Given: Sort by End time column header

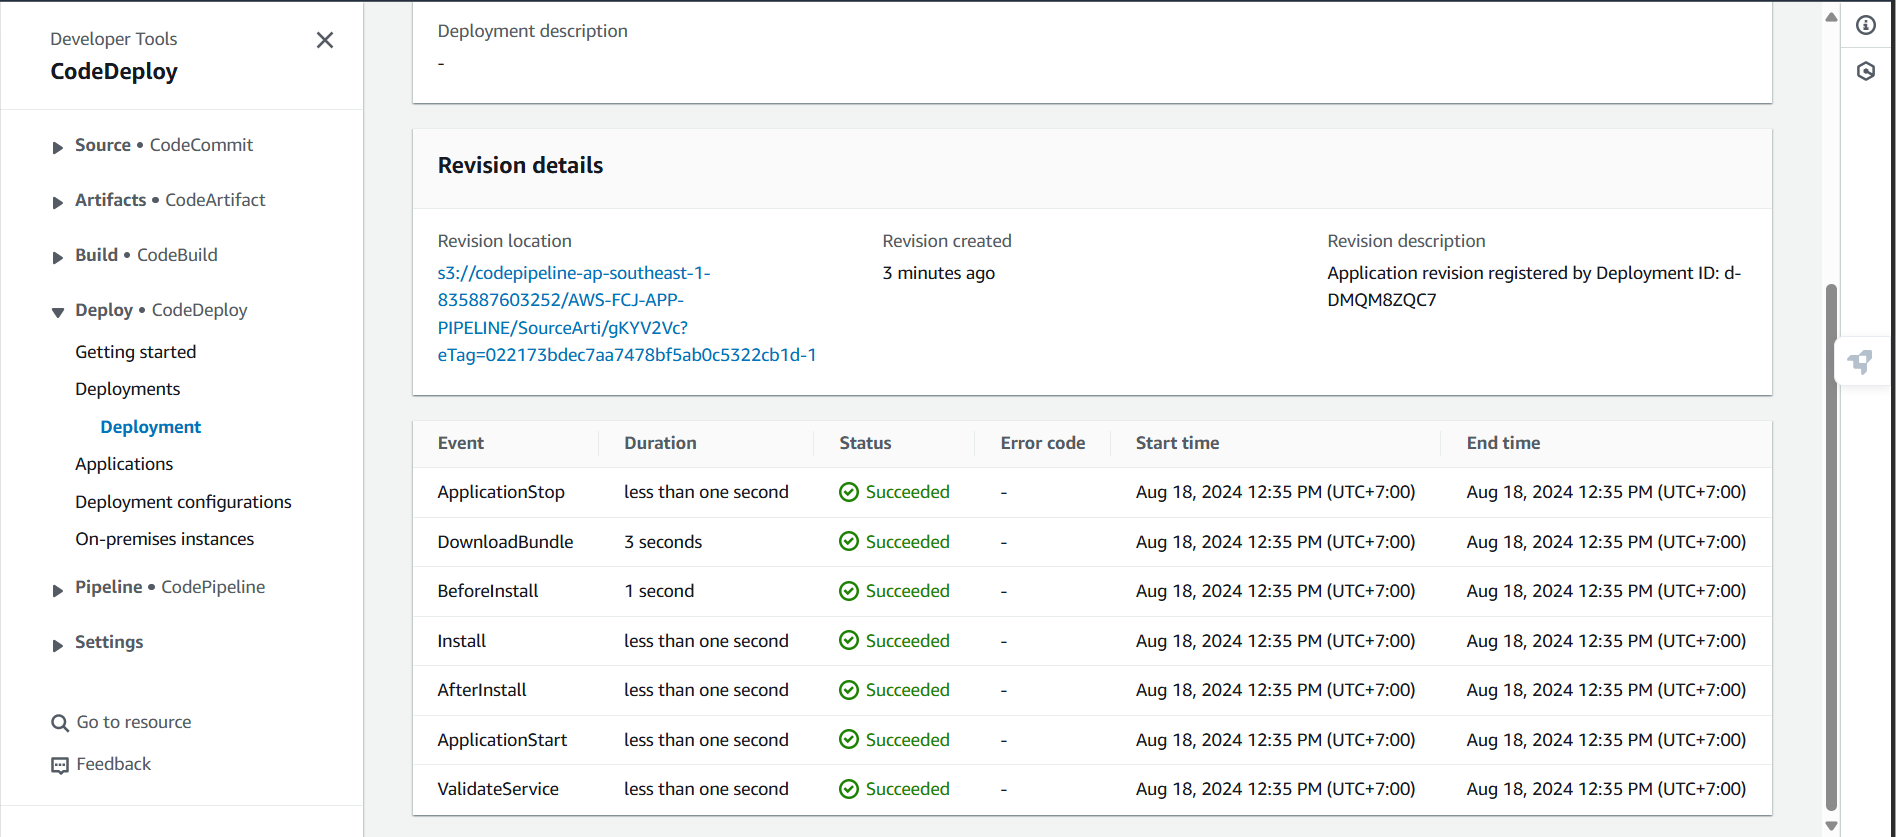Looking at the screenshot, I should (x=1503, y=443).
